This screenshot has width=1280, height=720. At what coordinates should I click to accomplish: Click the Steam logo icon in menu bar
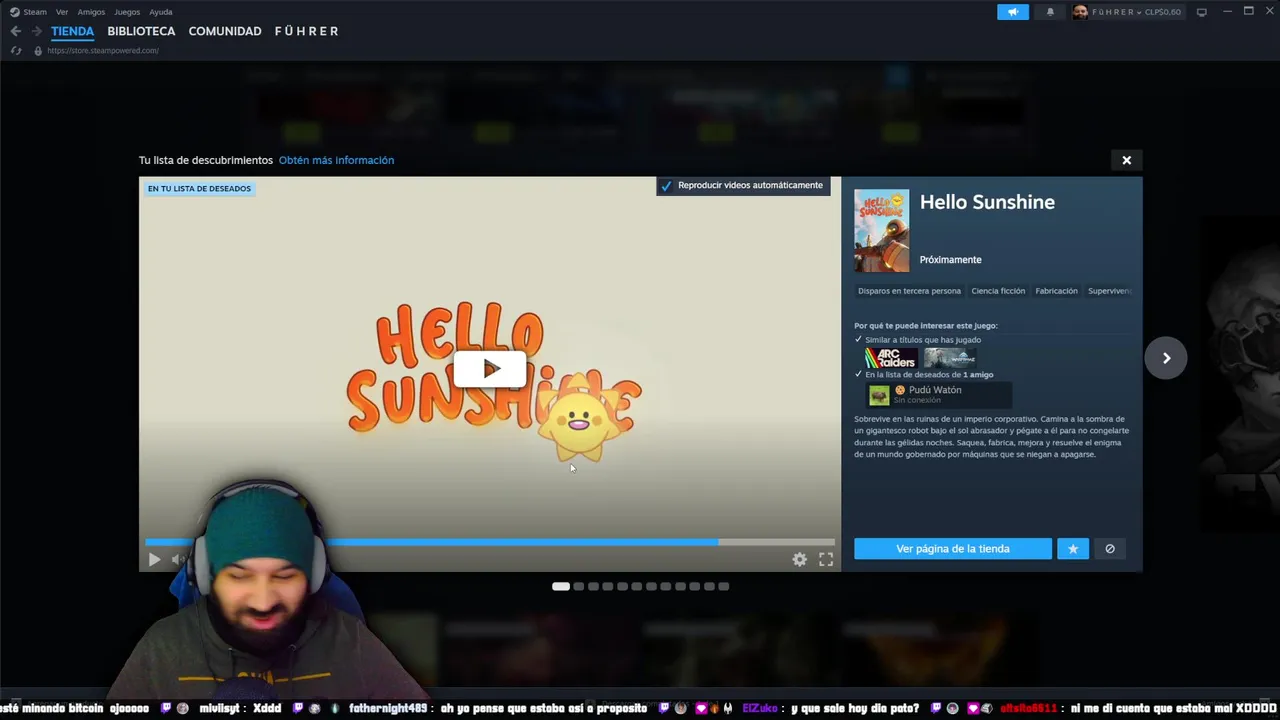coord(14,12)
